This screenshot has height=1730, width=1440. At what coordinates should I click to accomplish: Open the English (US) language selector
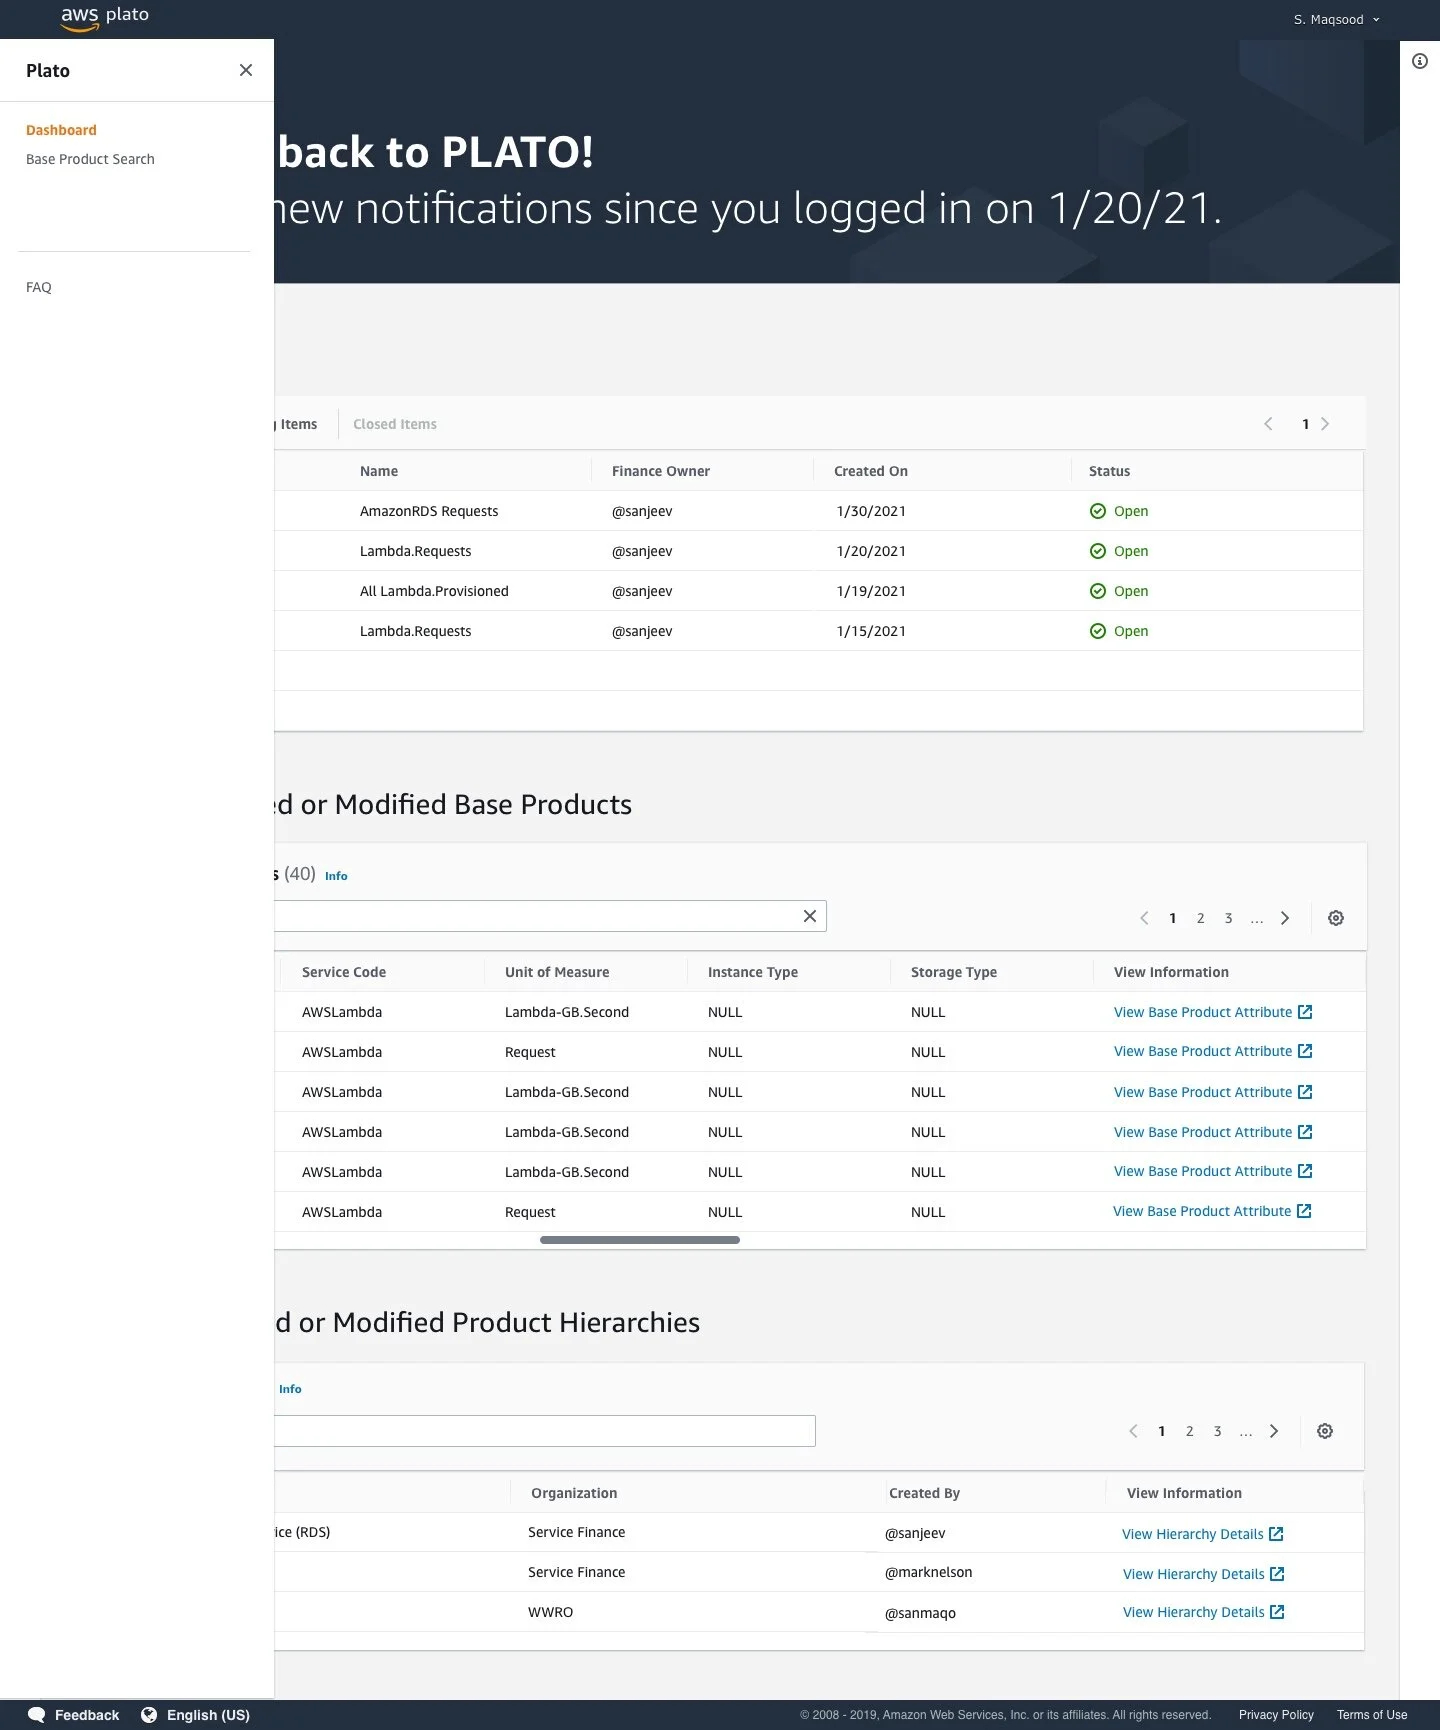pos(195,1715)
